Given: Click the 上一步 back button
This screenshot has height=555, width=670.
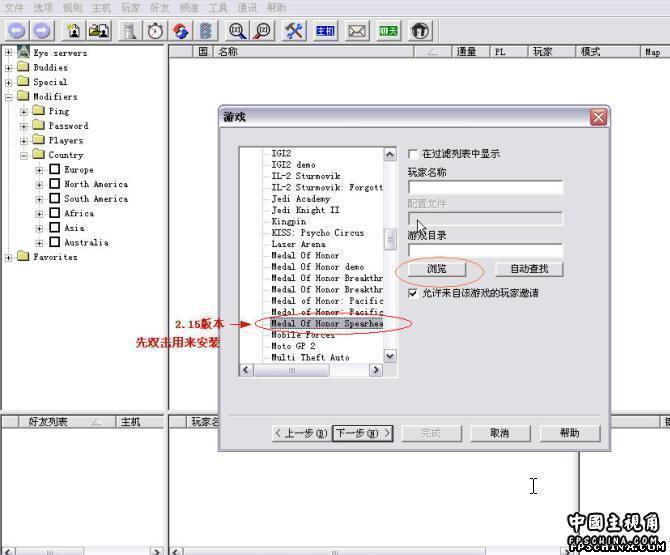Looking at the screenshot, I should 302,433.
